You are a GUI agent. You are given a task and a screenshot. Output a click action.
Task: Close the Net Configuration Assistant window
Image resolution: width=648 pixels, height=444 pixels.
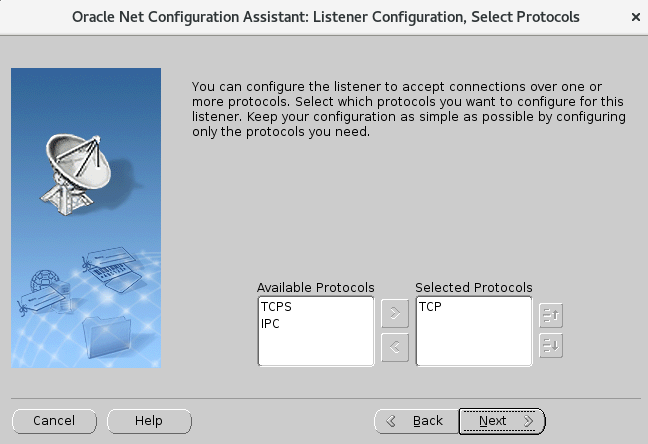click(x=636, y=17)
